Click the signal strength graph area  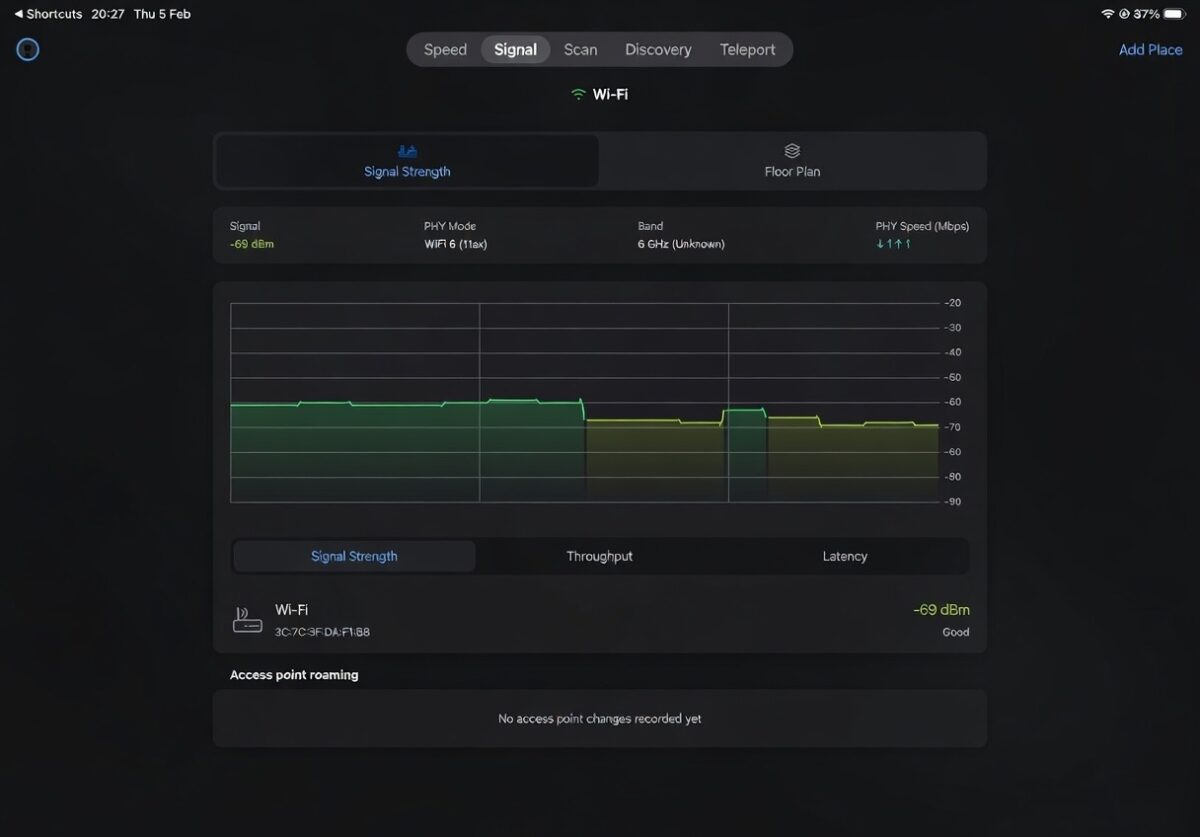coord(585,402)
